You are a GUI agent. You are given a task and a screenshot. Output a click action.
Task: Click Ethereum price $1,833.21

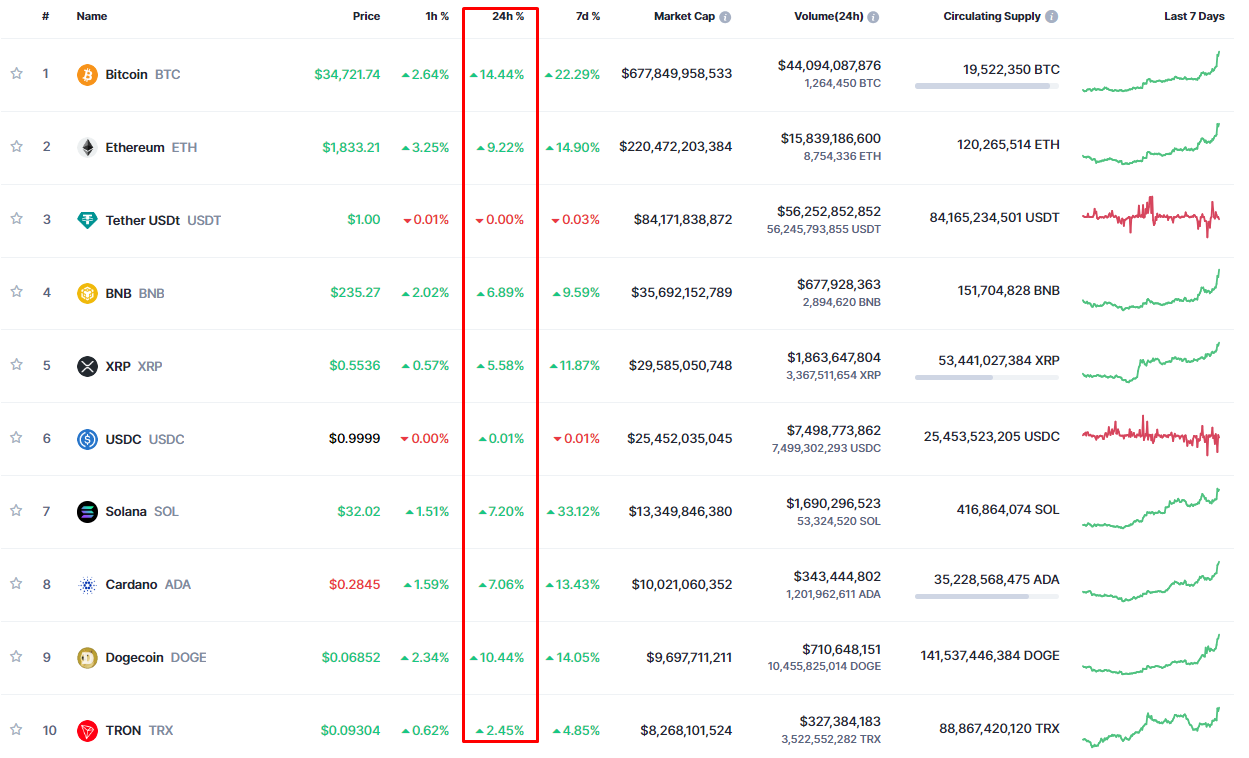point(351,147)
